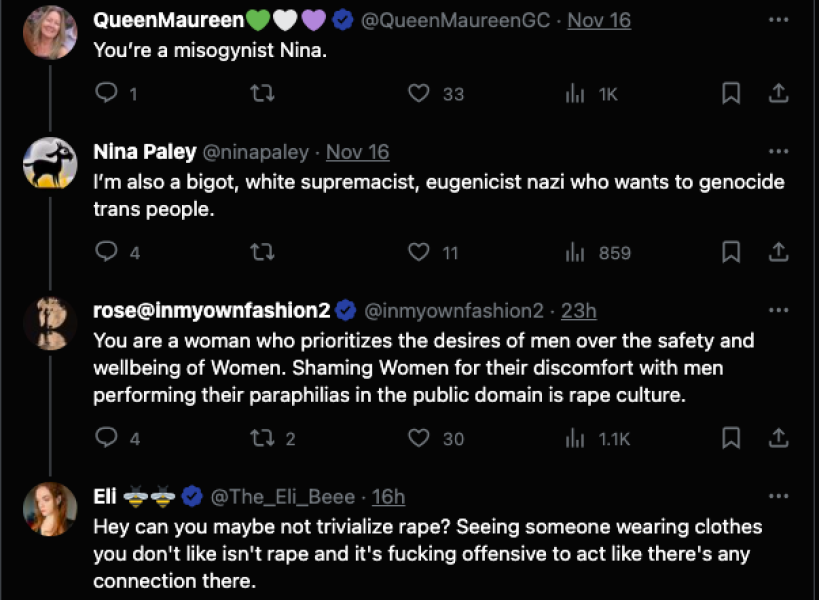Open more options on Nina Paley's tweet
Viewport: 819px width, 600px height.
coord(778,152)
